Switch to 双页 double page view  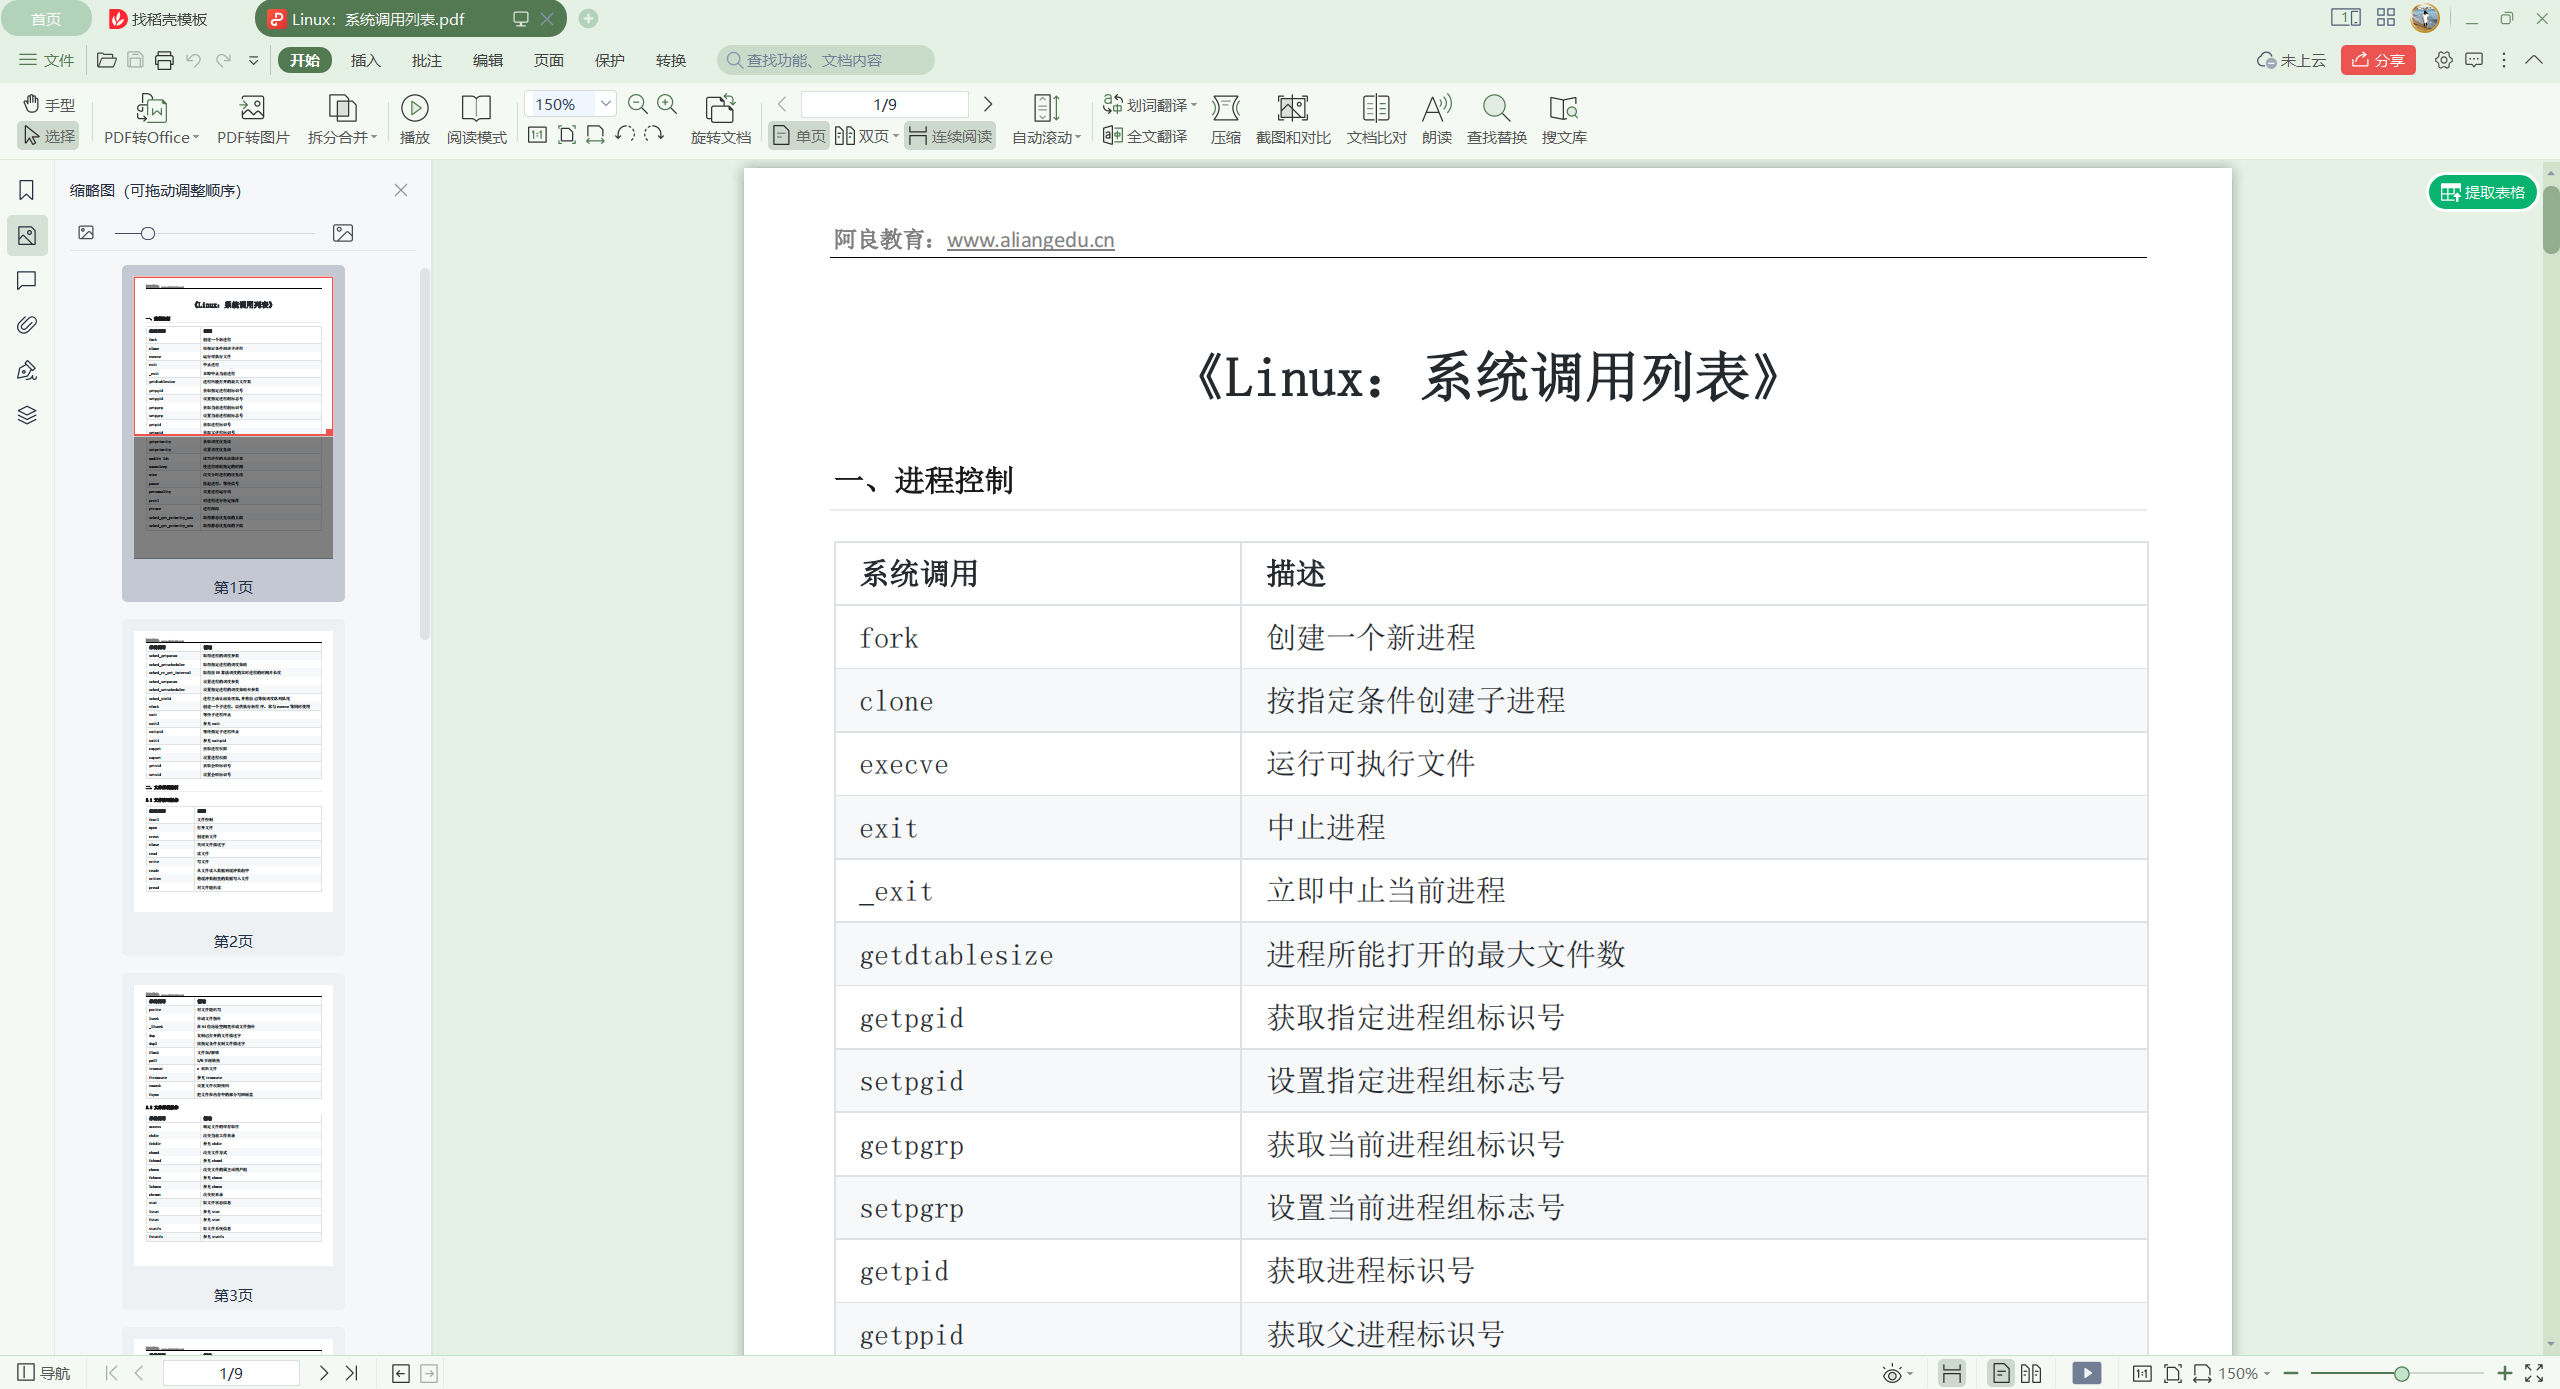866,136
